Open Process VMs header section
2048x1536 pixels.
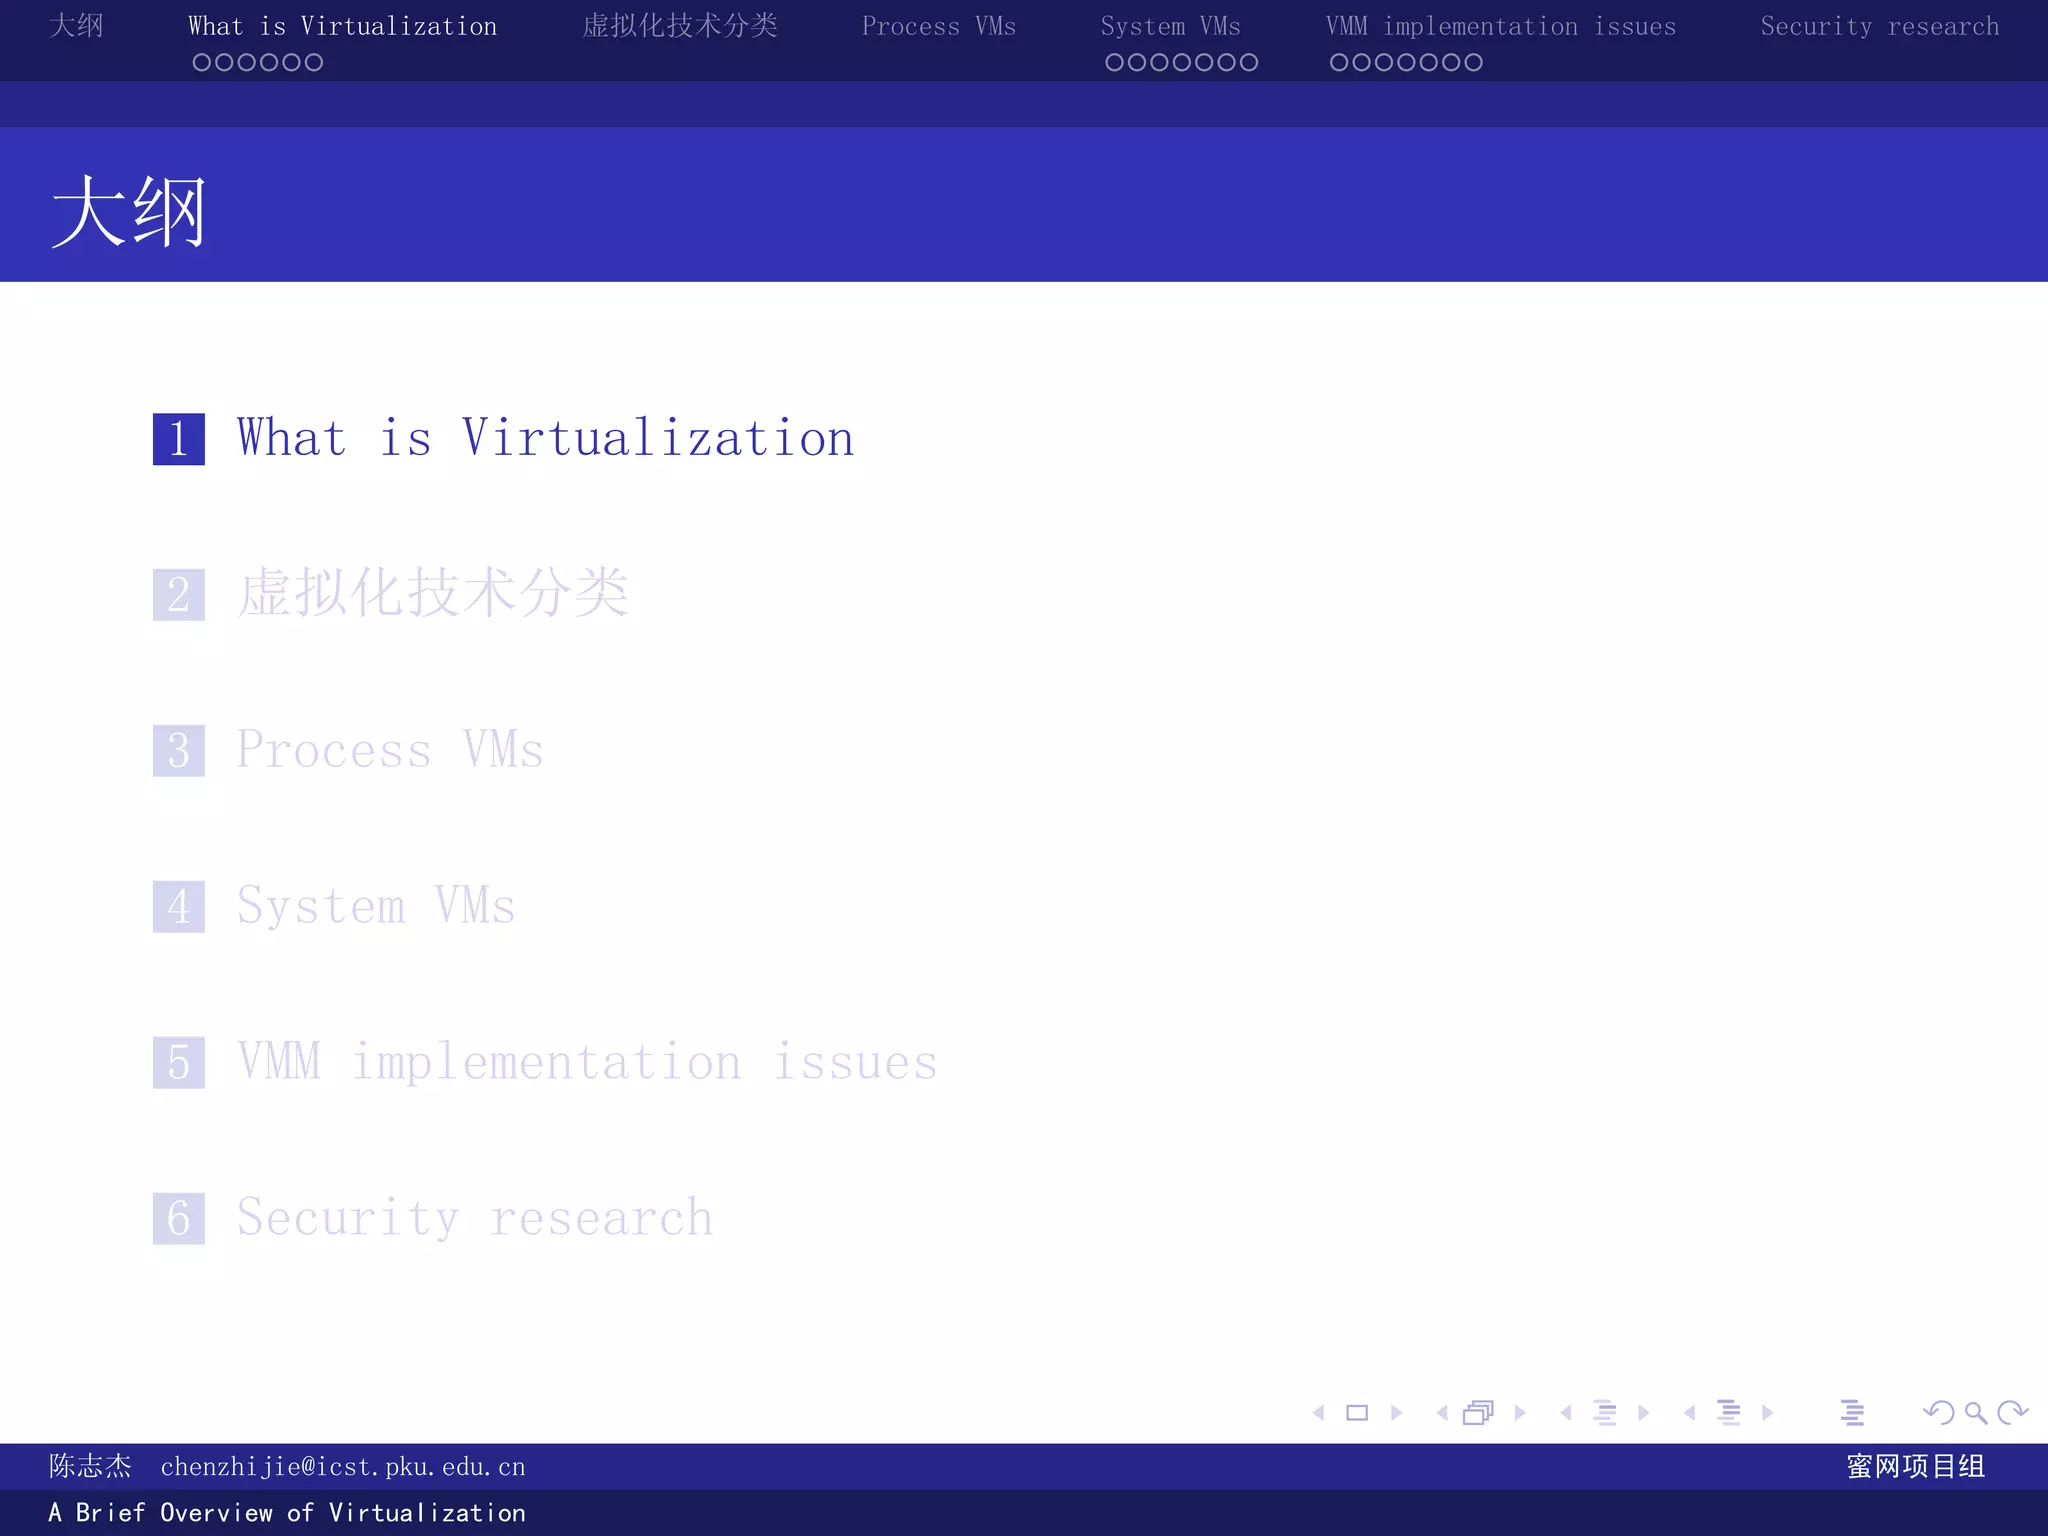(x=939, y=26)
